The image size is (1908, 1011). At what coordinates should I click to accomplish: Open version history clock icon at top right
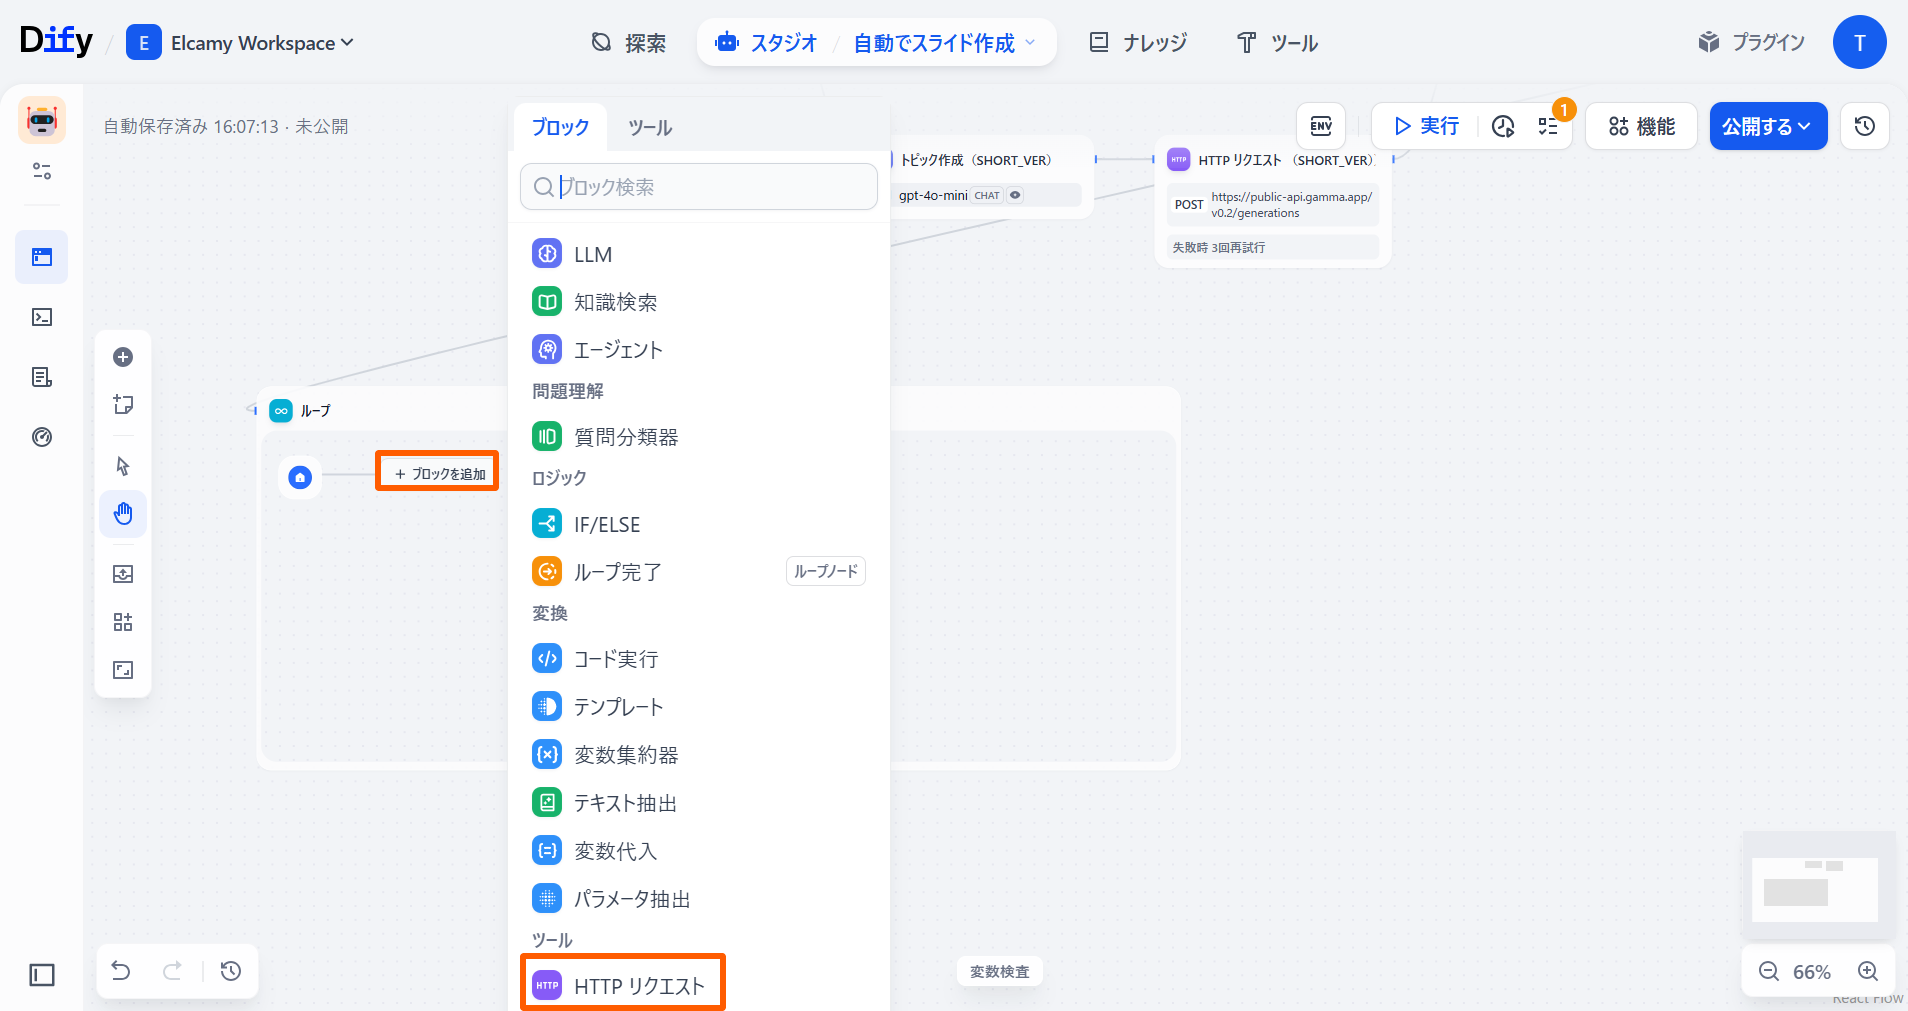(x=1864, y=126)
